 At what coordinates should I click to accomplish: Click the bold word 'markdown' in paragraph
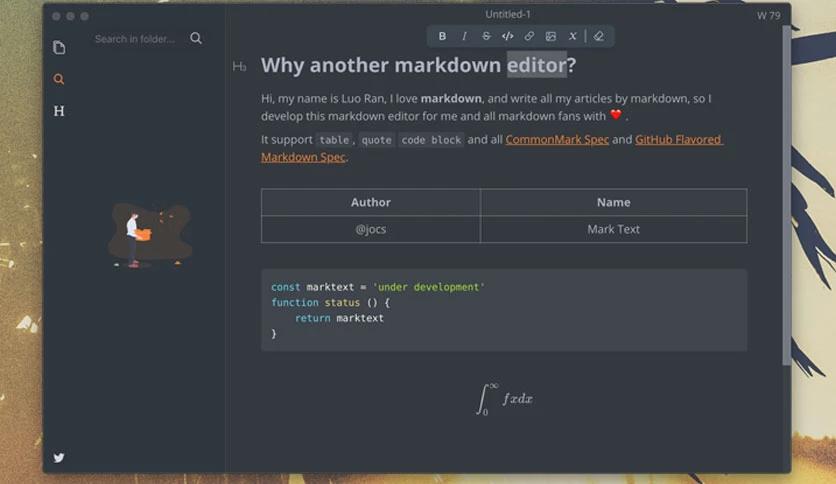(451, 99)
